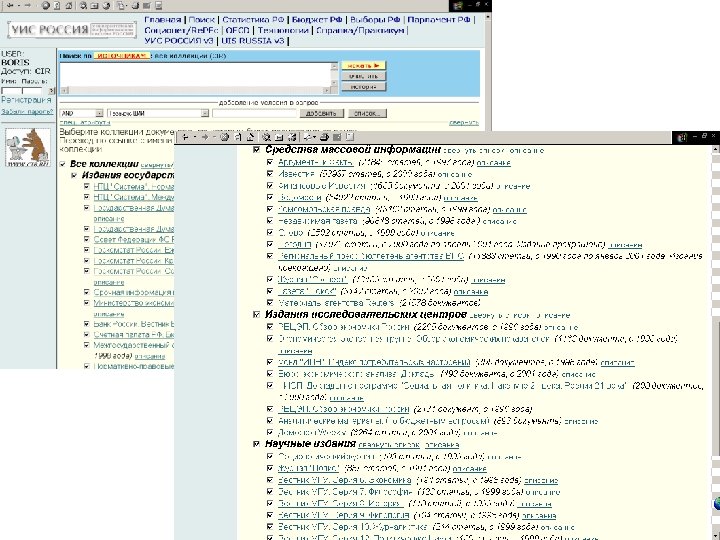Click the история history button
Image resolution: width=720 pixels, height=540 pixels.
363,87
